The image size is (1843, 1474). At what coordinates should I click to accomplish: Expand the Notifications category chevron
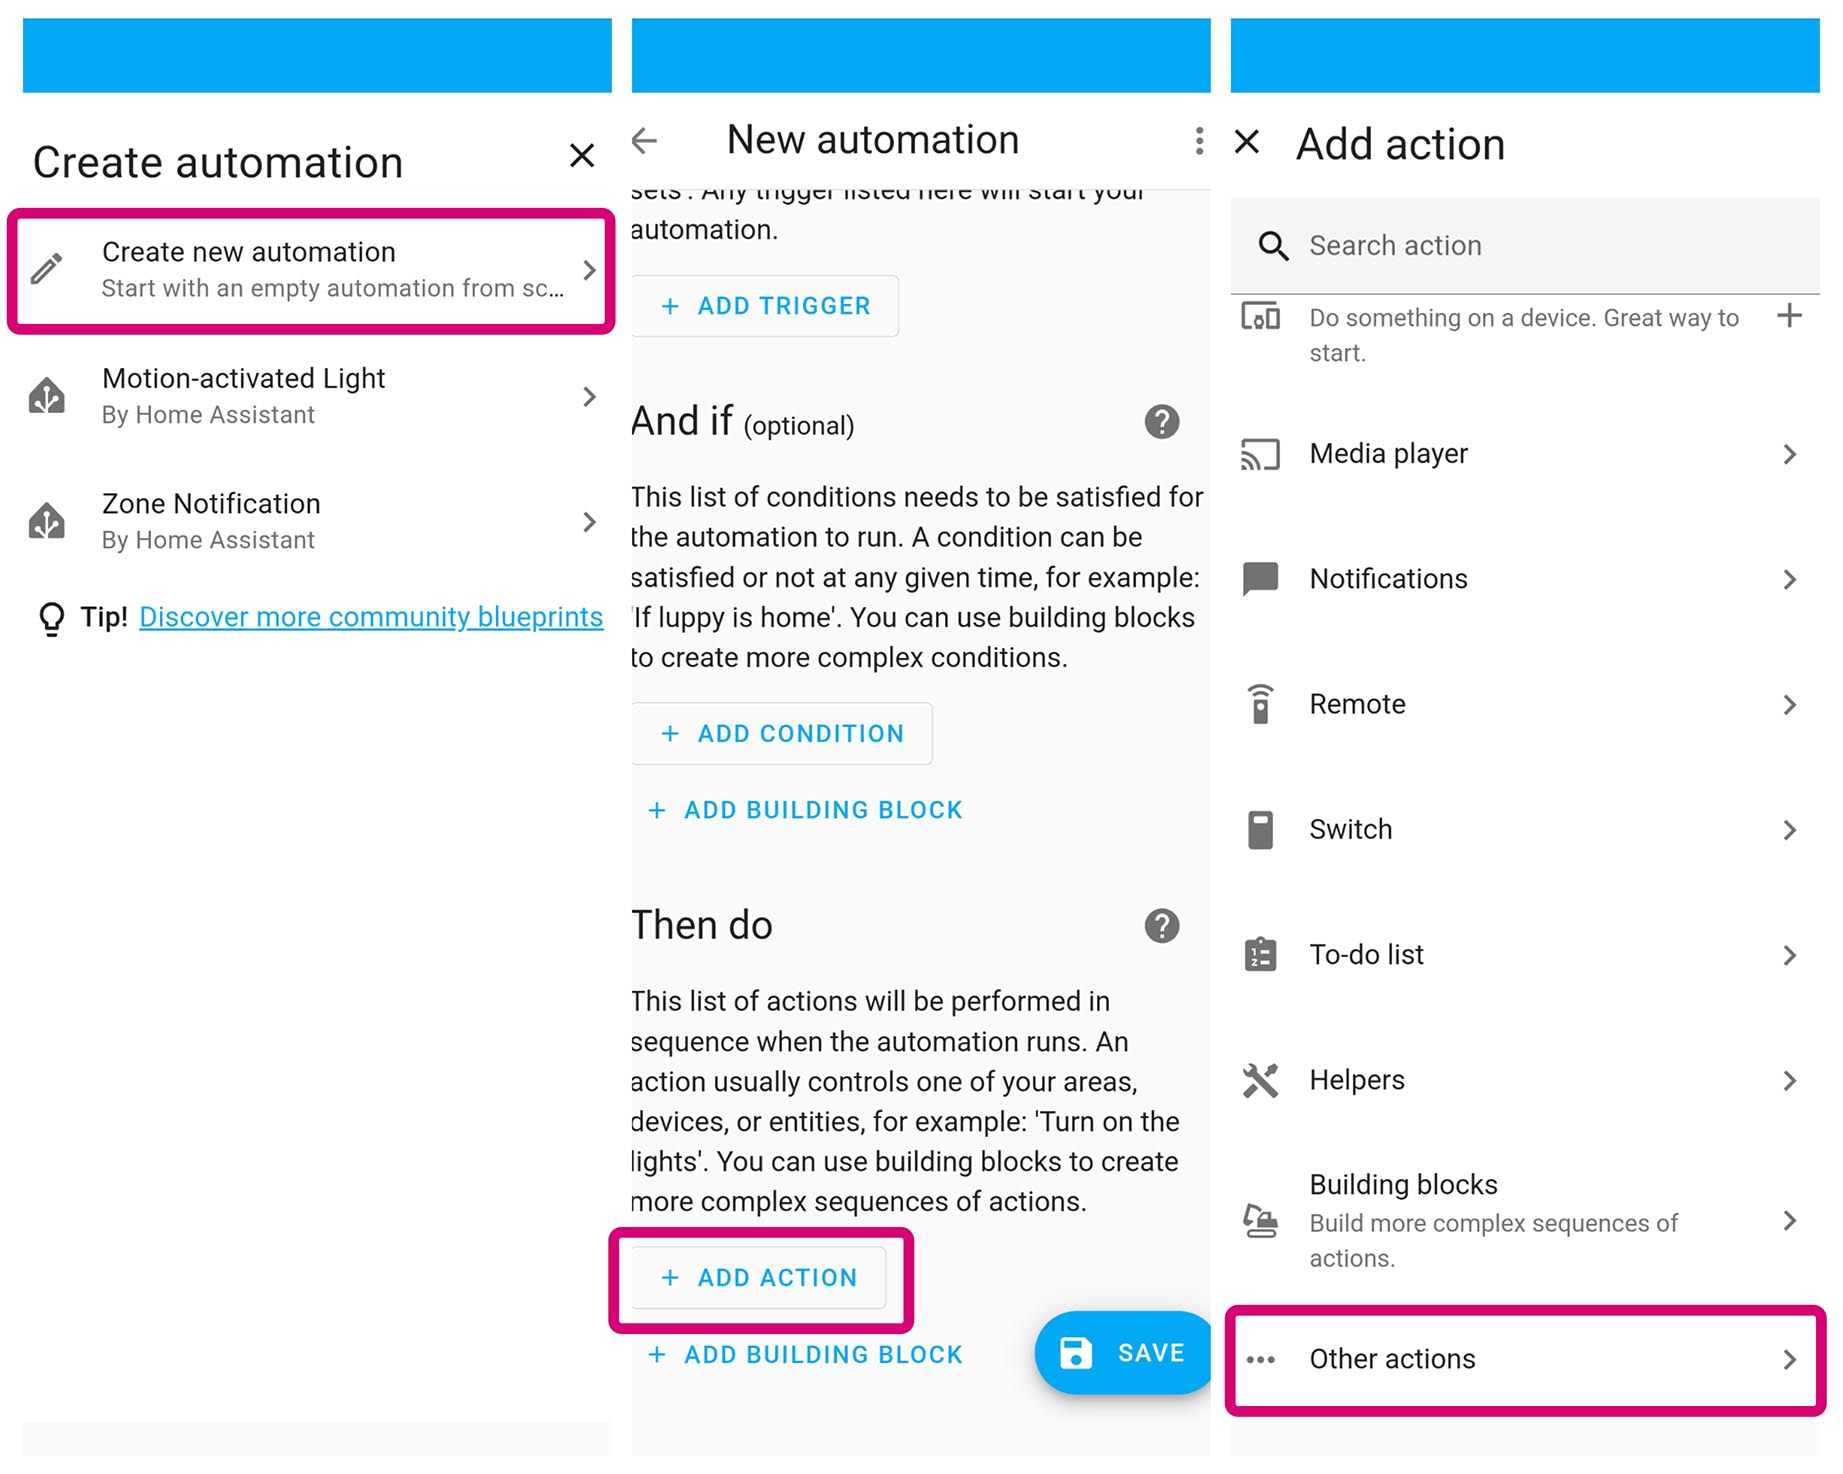[1788, 580]
